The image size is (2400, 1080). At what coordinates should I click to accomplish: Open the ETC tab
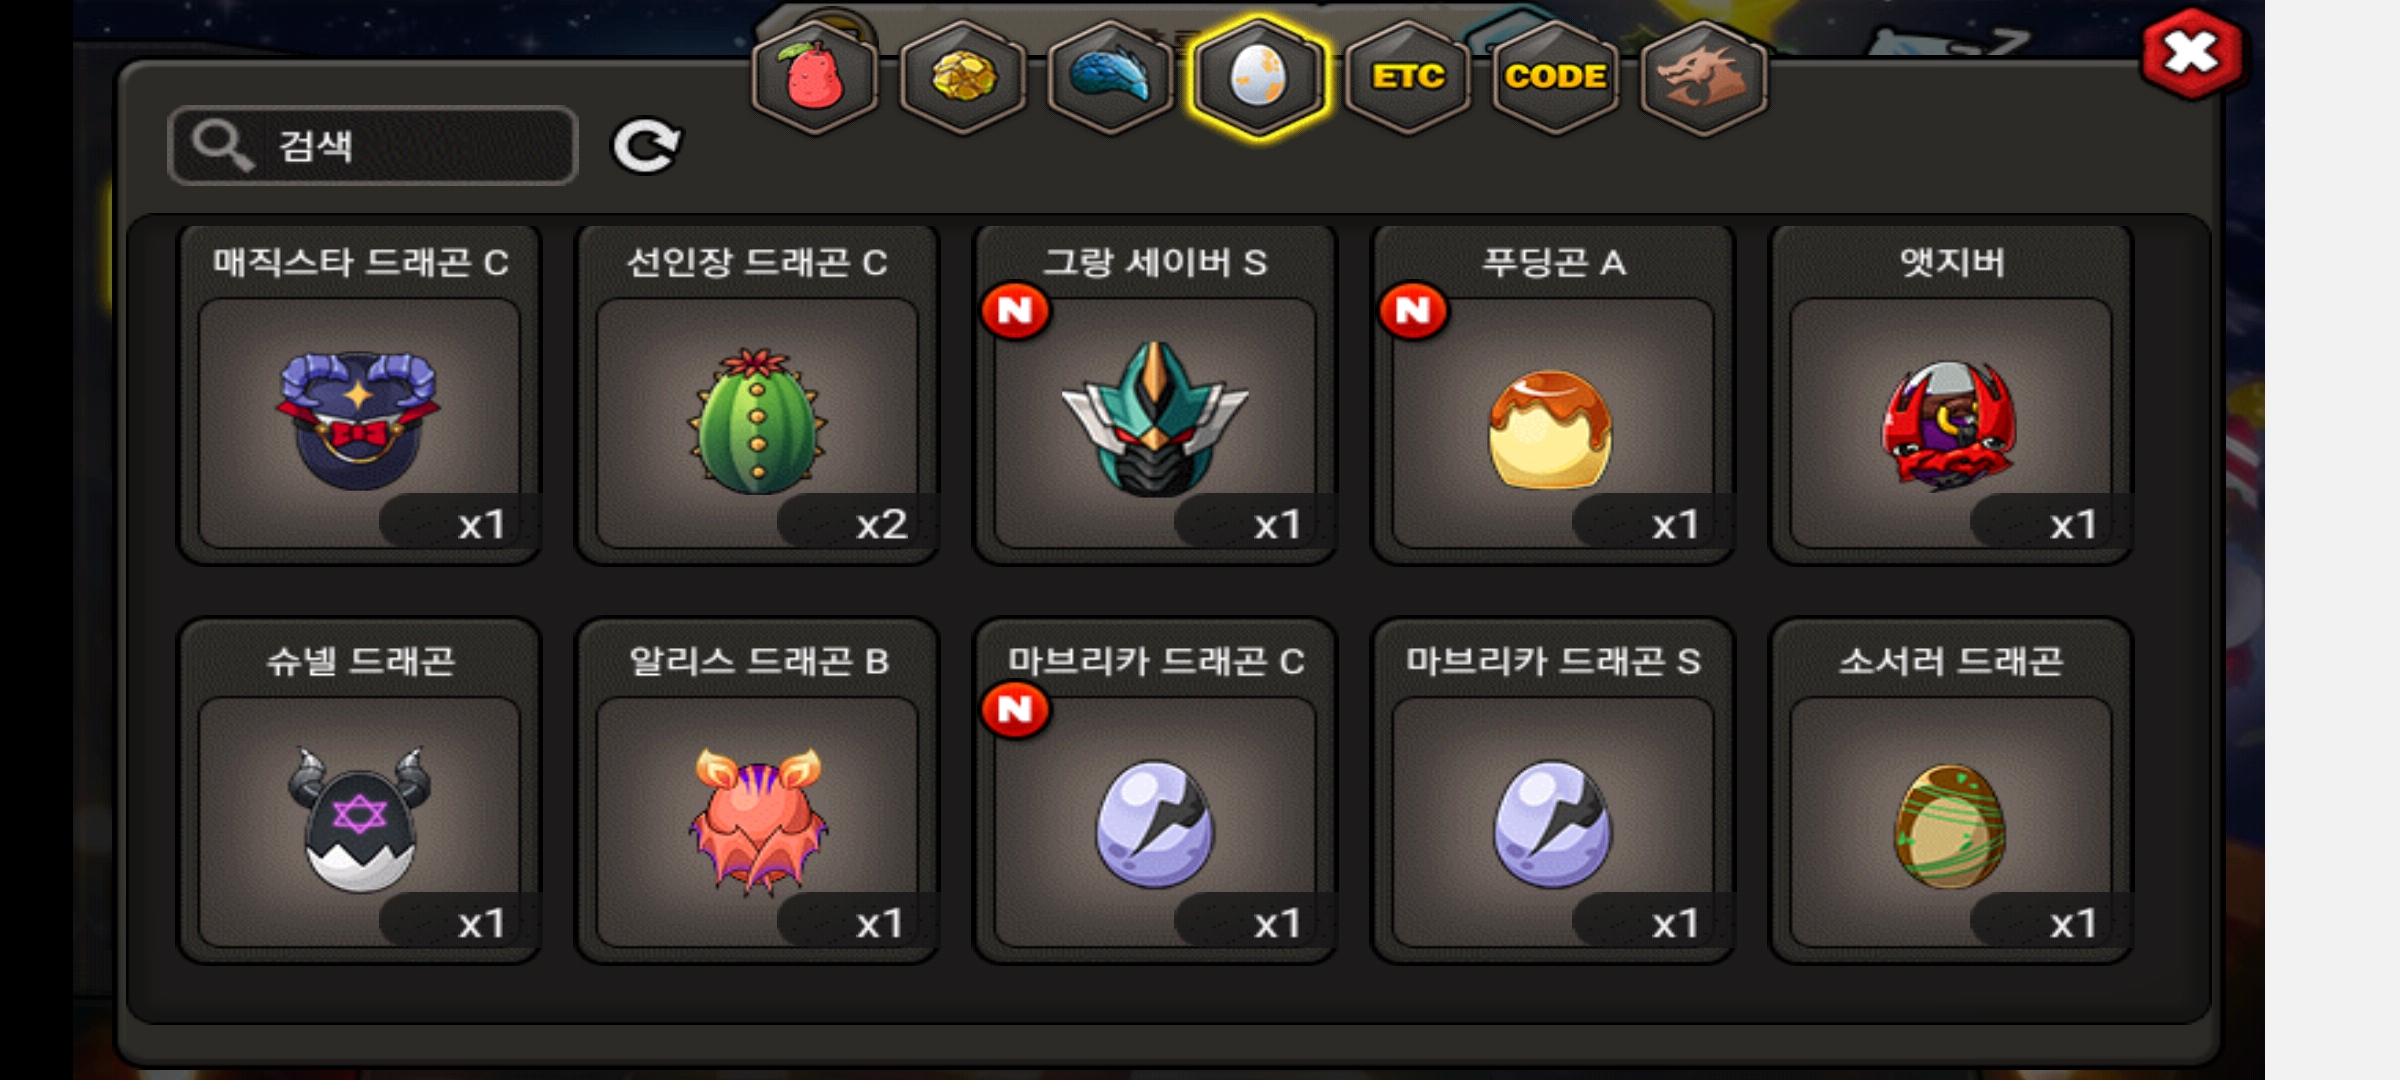tap(1407, 77)
